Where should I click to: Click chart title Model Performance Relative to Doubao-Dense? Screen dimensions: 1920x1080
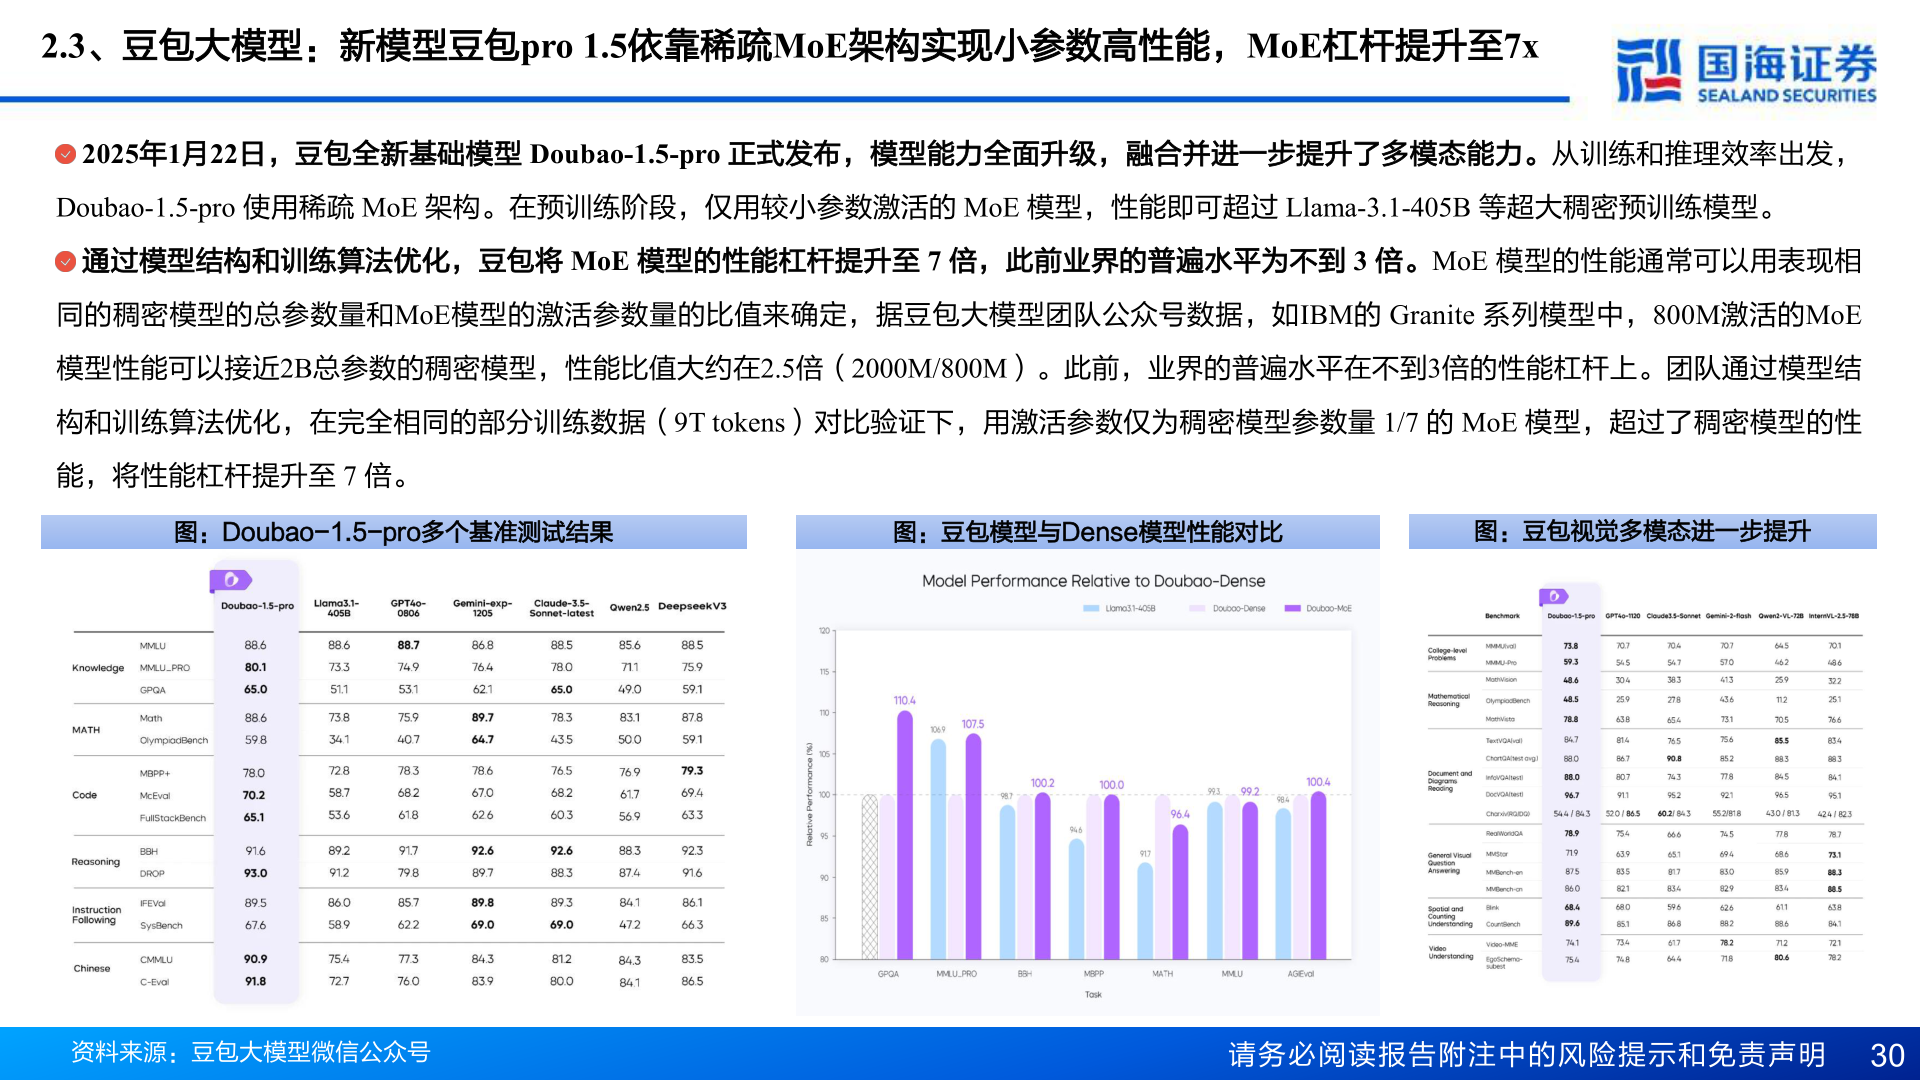[x=1093, y=581]
